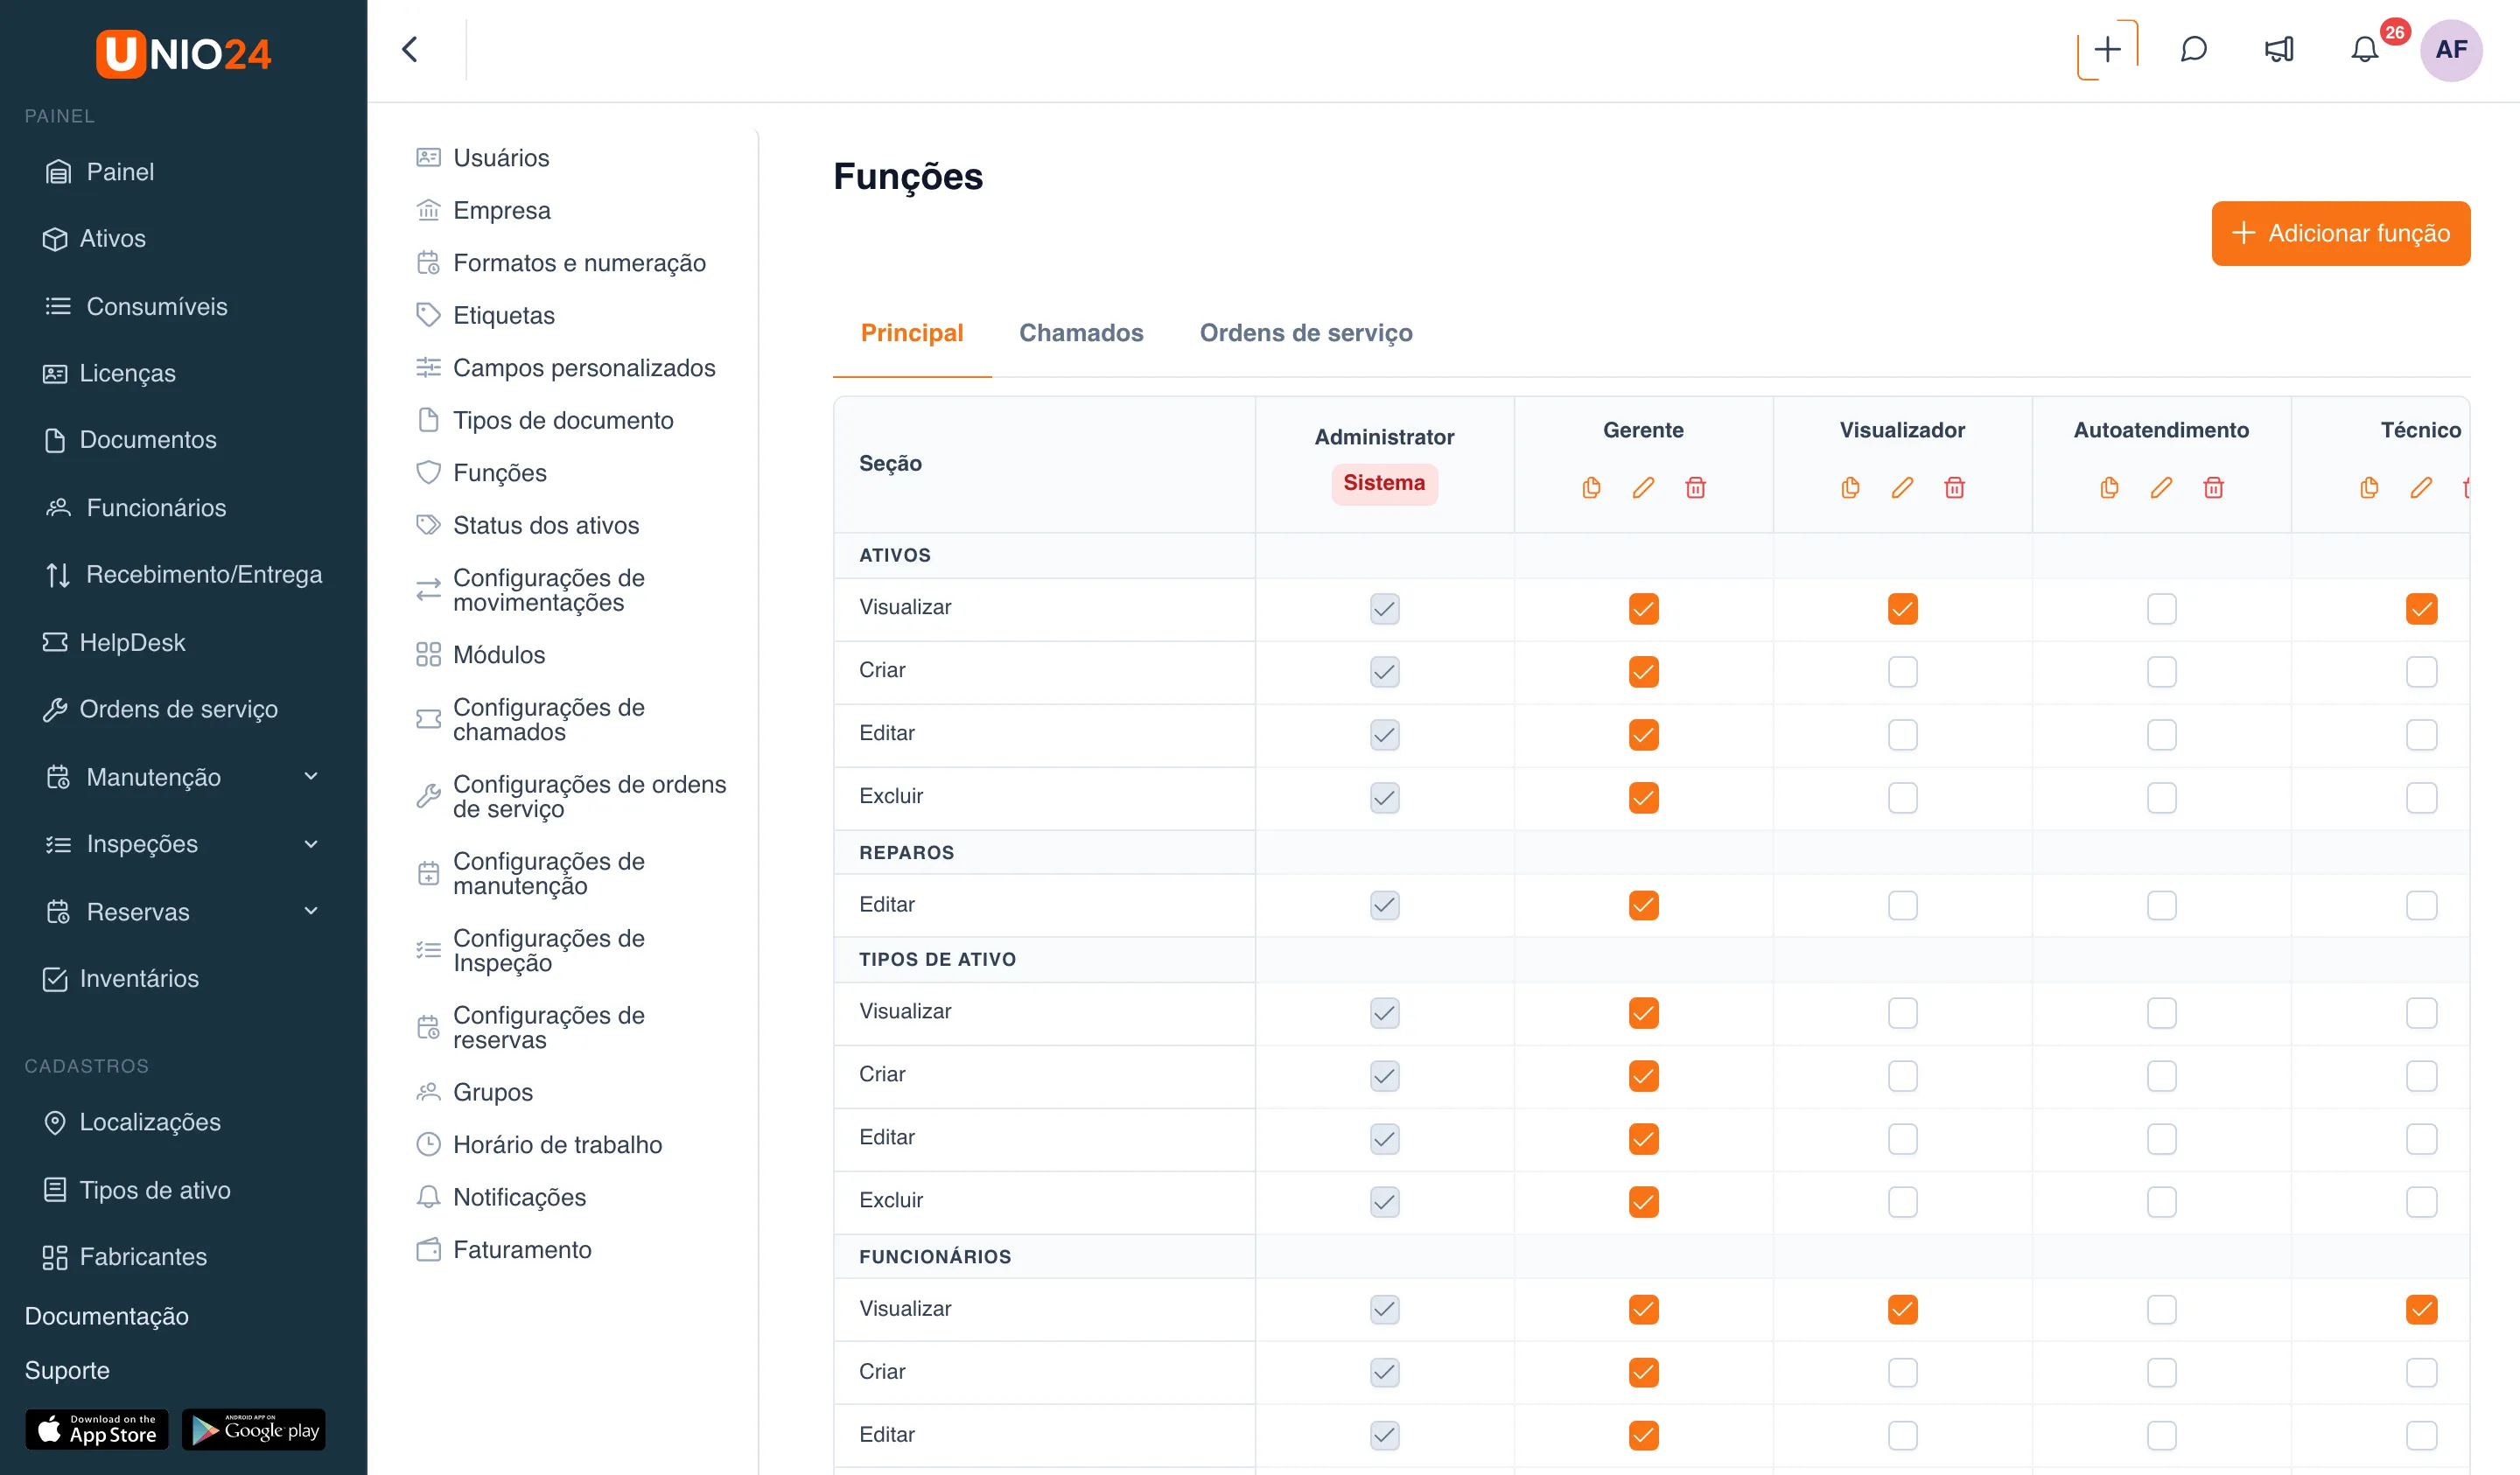Uncheck Gerente checkbox for Reparos Editar
2520x1475 pixels.
(1643, 906)
